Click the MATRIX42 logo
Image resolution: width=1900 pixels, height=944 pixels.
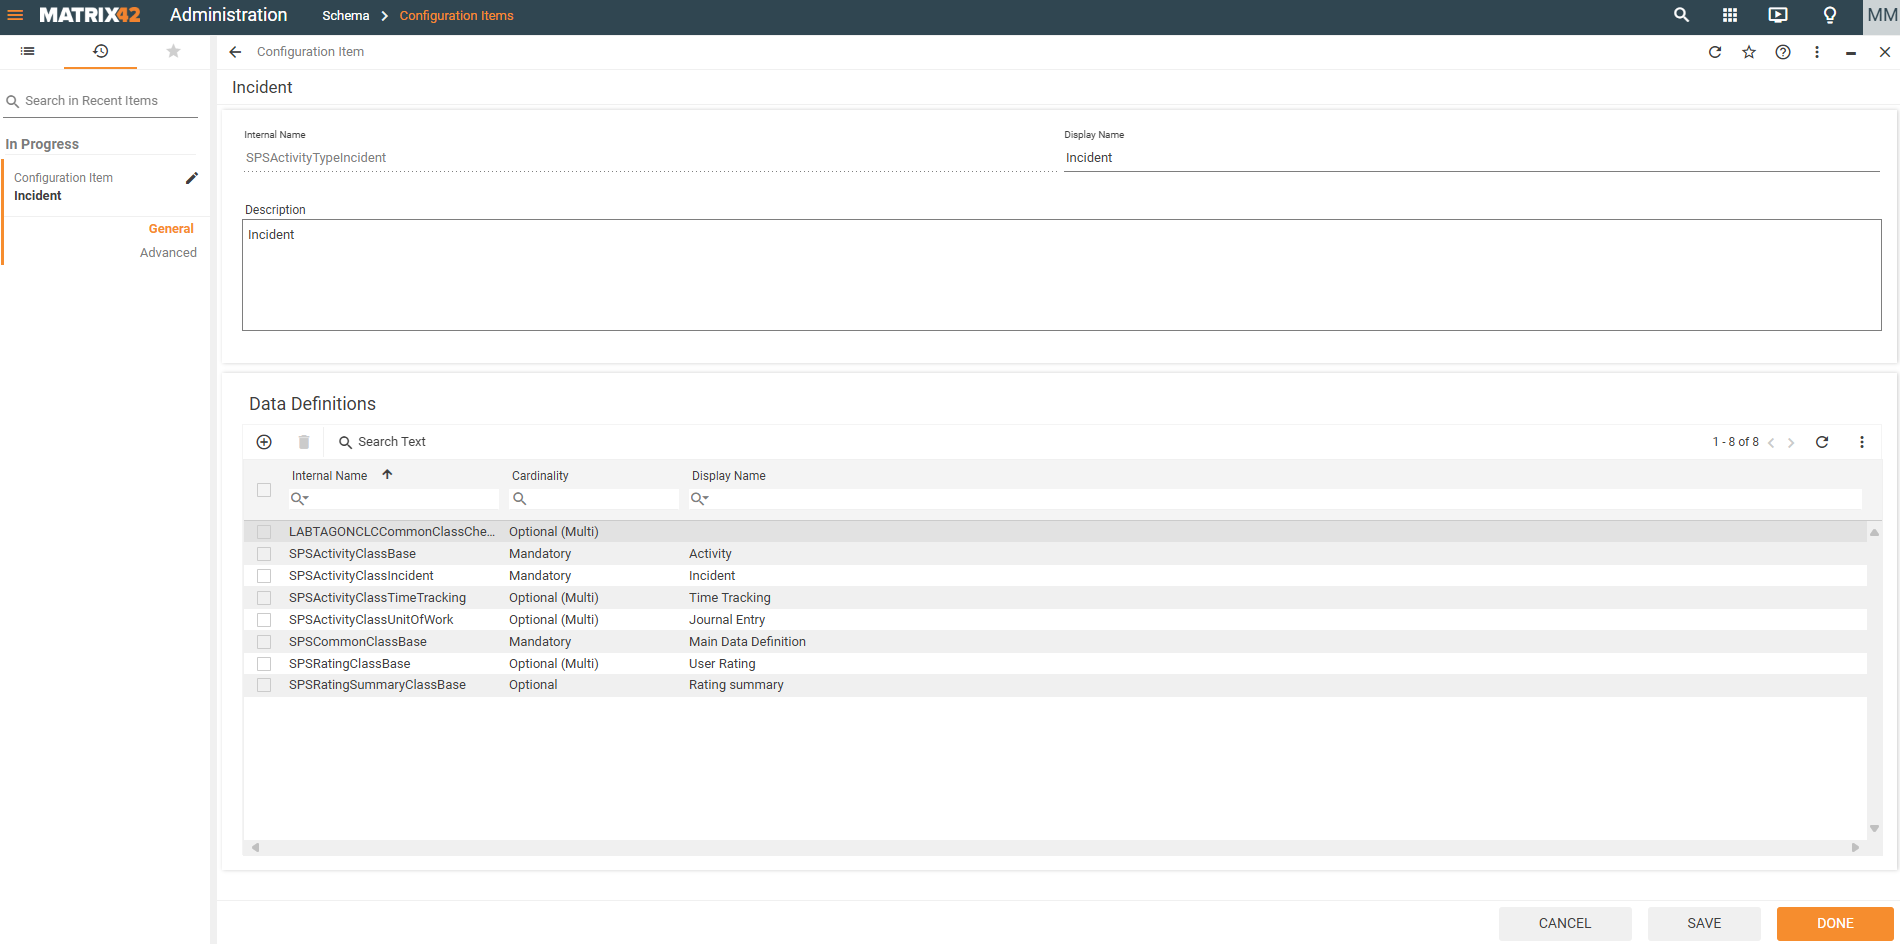(90, 15)
